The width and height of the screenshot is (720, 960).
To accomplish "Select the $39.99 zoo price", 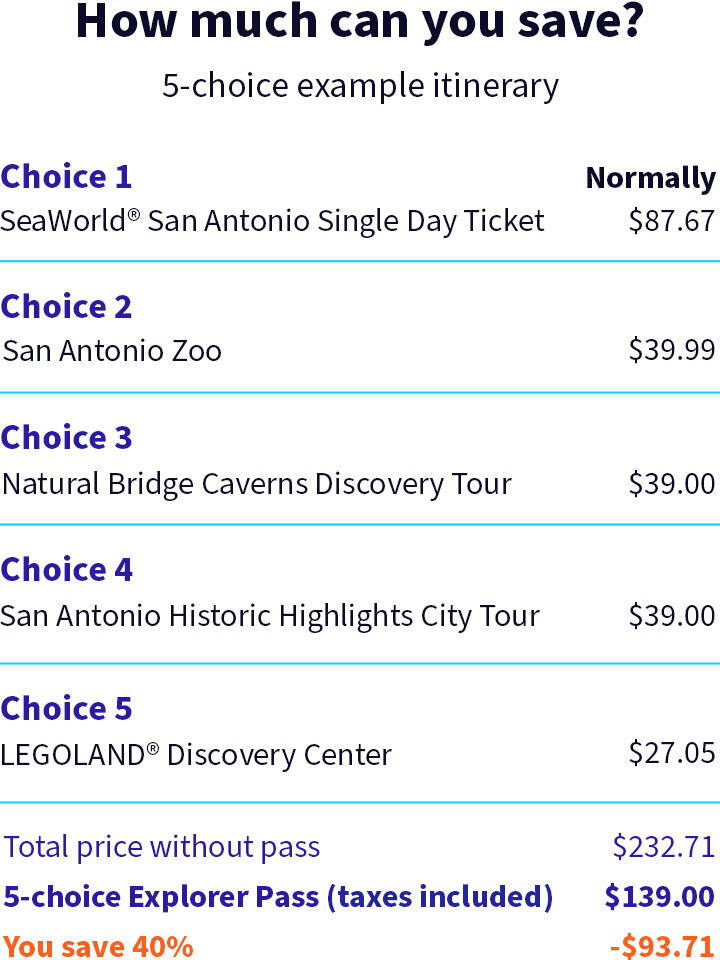I will click(x=672, y=351).
